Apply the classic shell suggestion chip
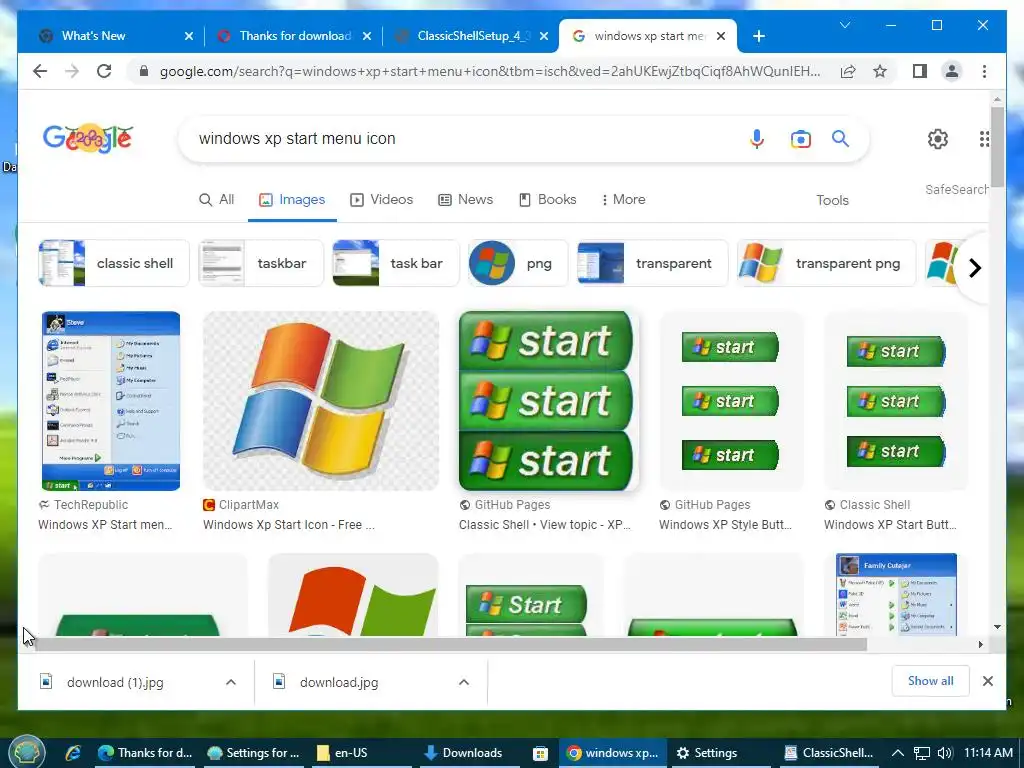The image size is (1024, 768). click(x=114, y=263)
